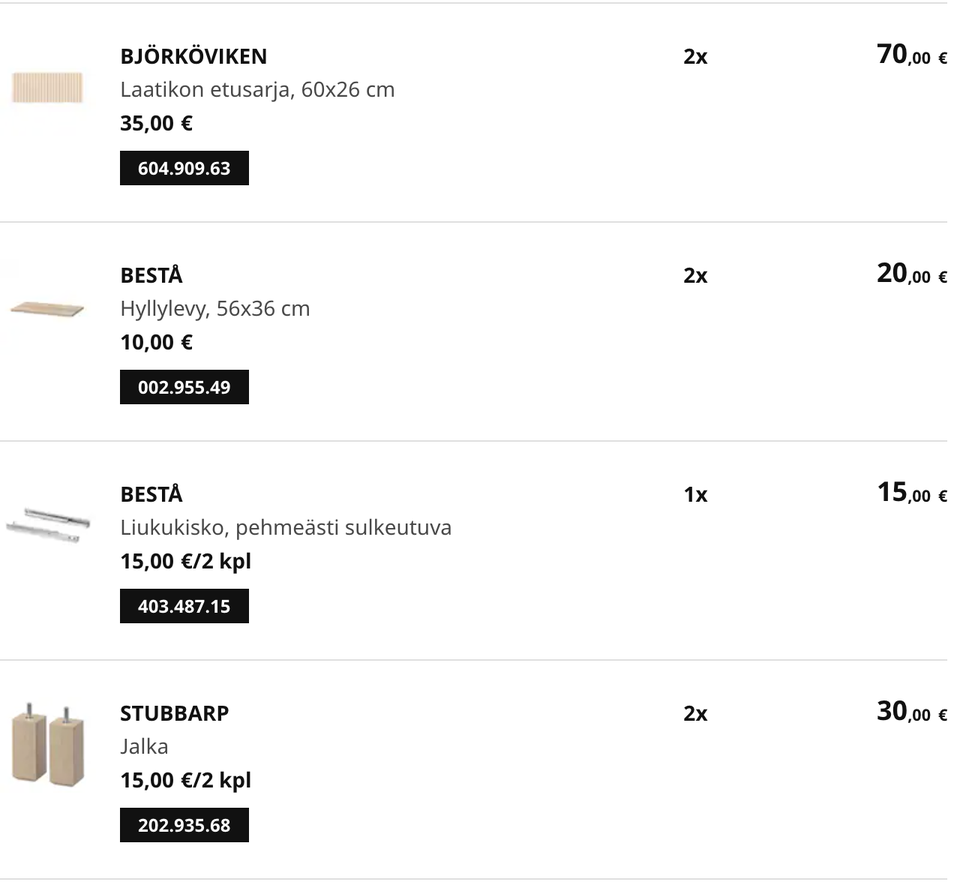Screen dimensions: 960x882
Task: Click the BESTÅ shelf thumbnail image
Action: point(47,308)
